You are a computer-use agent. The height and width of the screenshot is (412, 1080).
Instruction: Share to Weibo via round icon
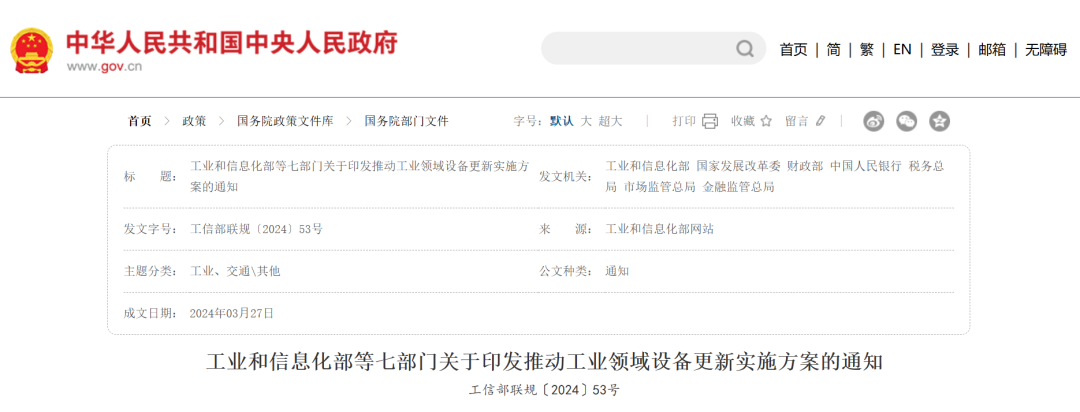(874, 121)
